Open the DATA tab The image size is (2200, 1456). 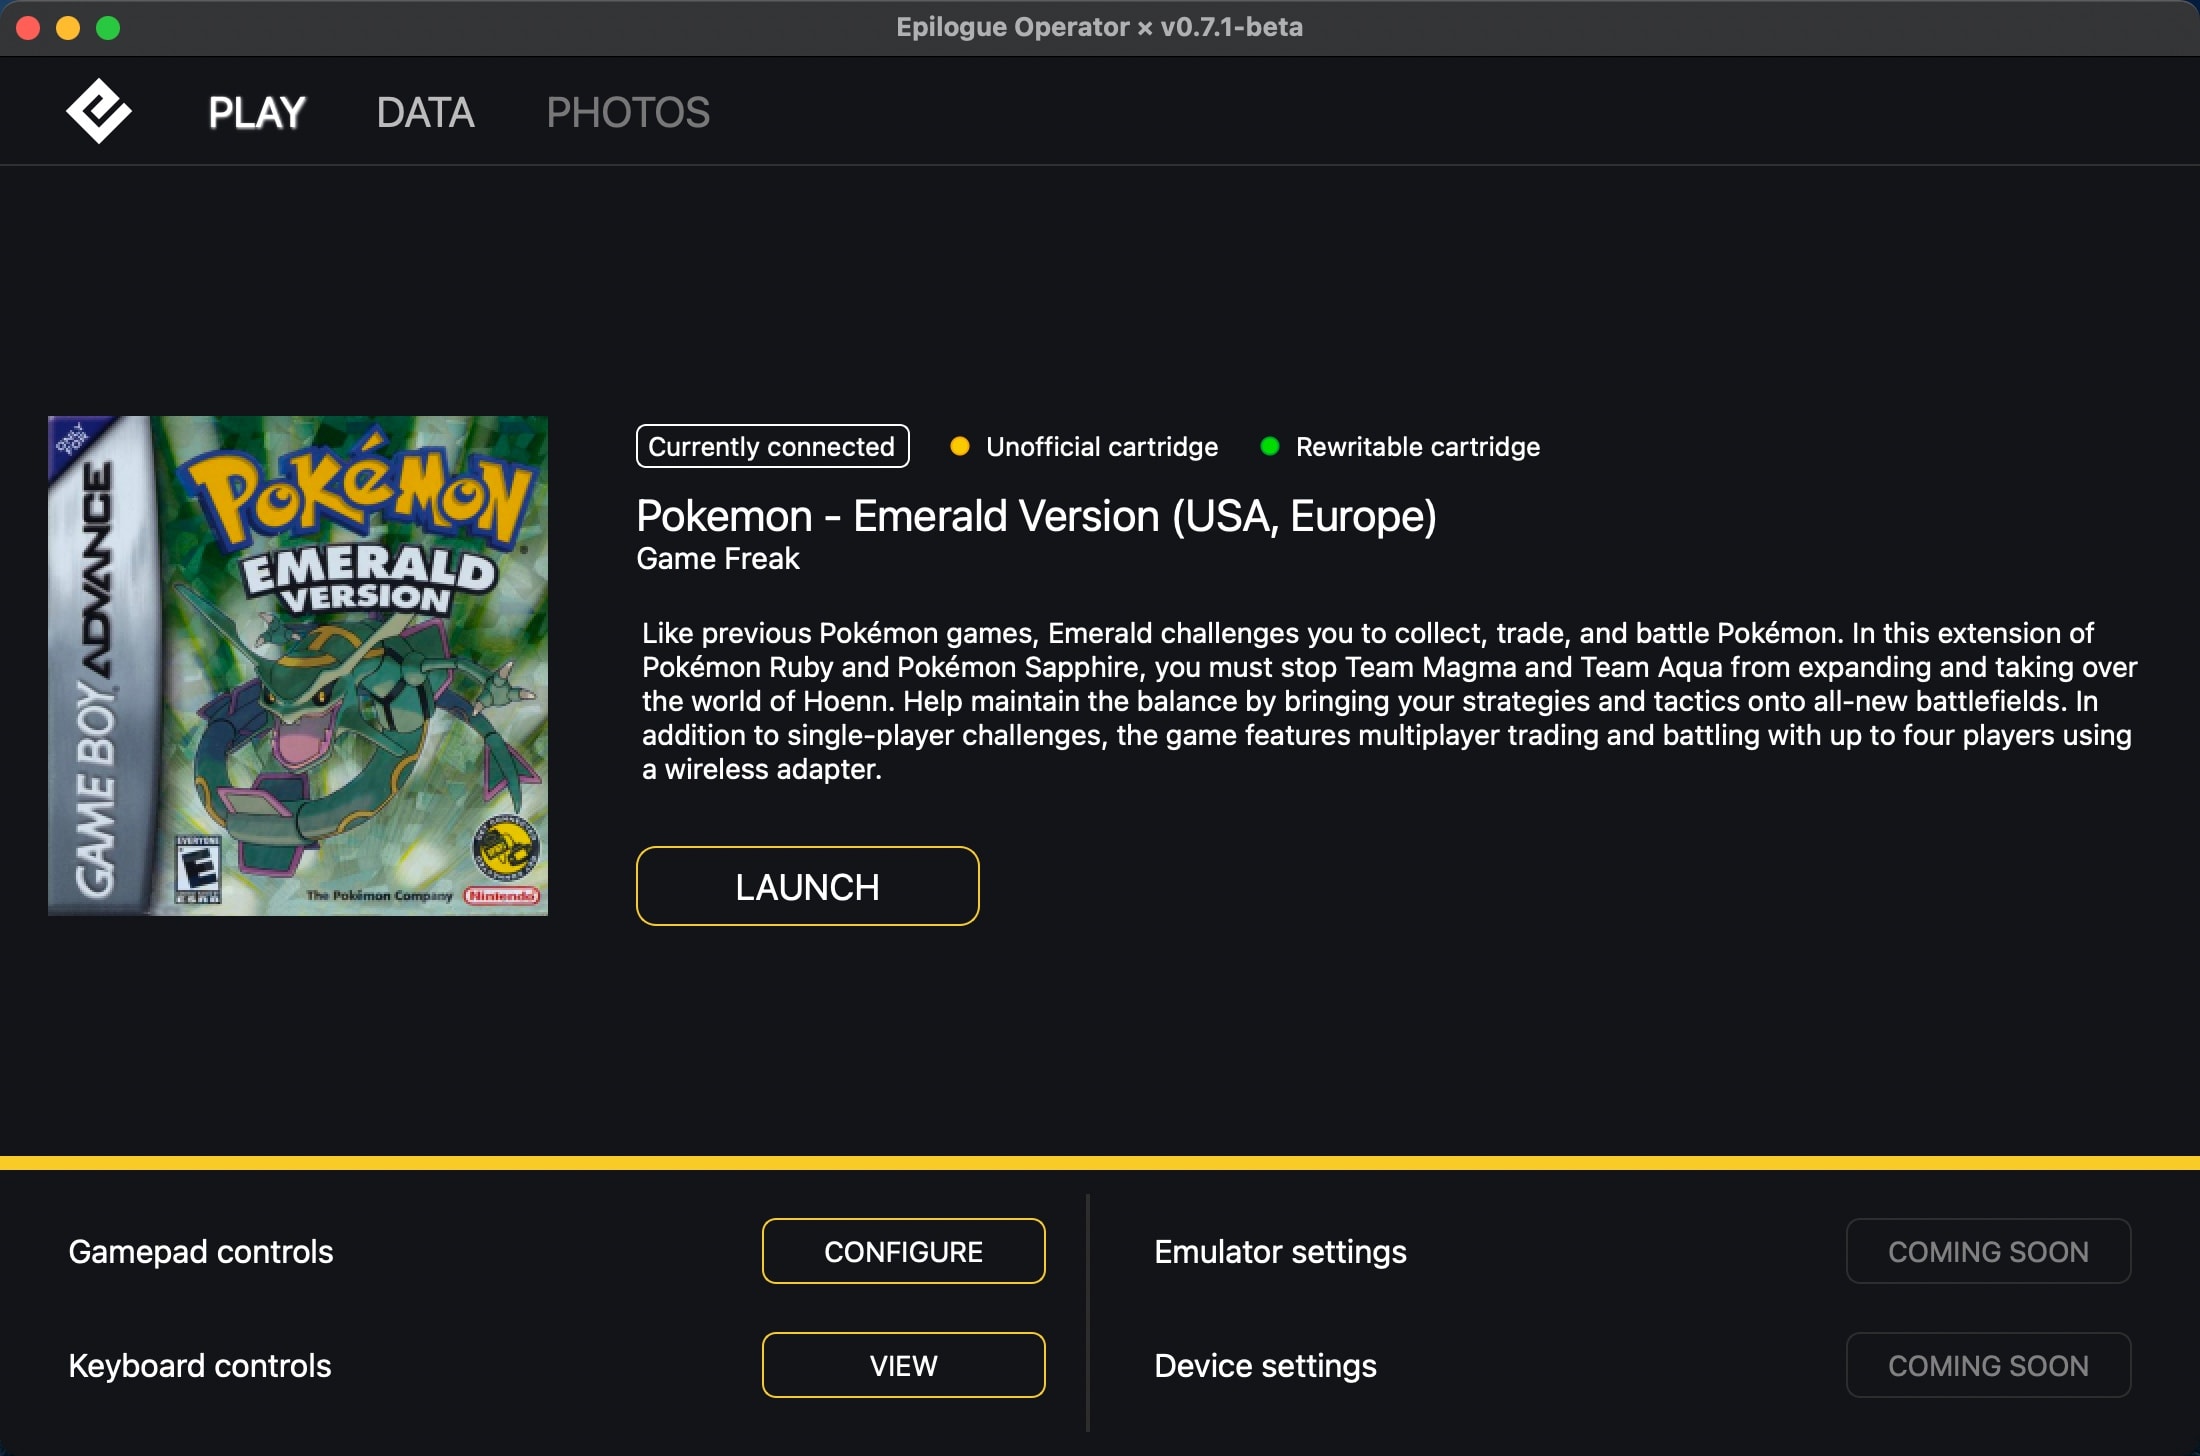pyautogui.click(x=425, y=112)
